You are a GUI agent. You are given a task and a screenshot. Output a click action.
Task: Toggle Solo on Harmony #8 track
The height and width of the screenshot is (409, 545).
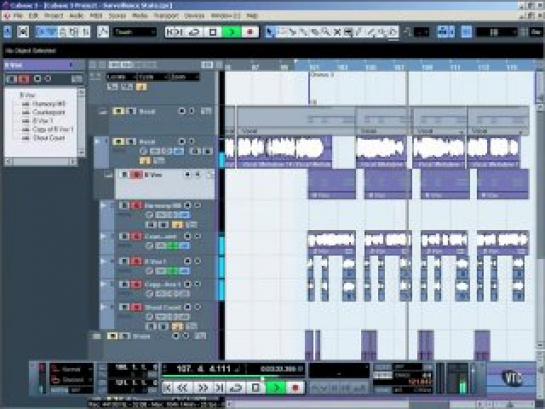(x=136, y=205)
